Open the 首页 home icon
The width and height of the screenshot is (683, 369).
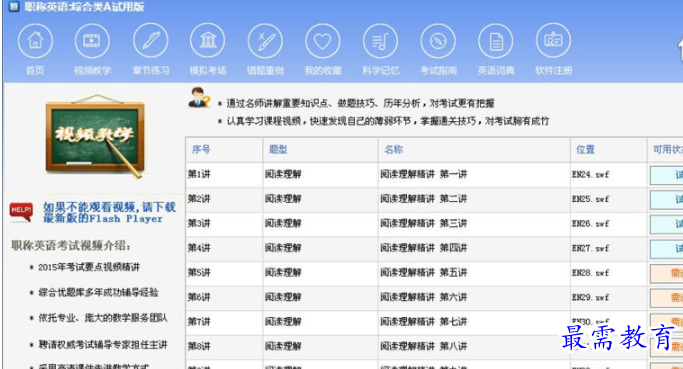pos(35,41)
